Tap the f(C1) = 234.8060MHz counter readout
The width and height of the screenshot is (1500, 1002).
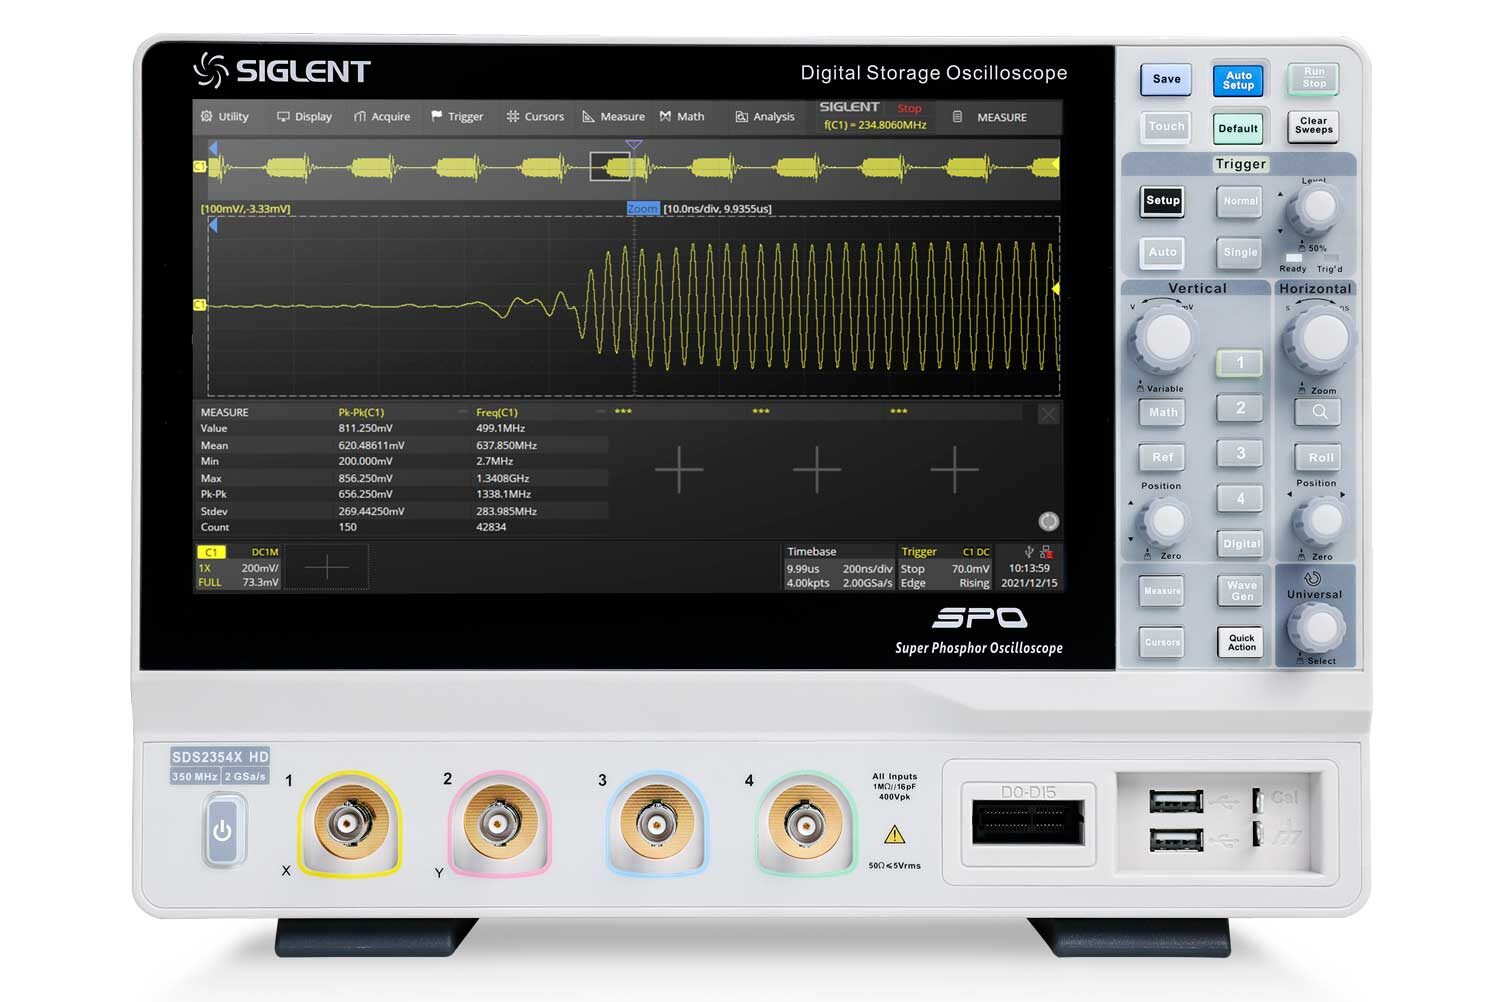875,125
